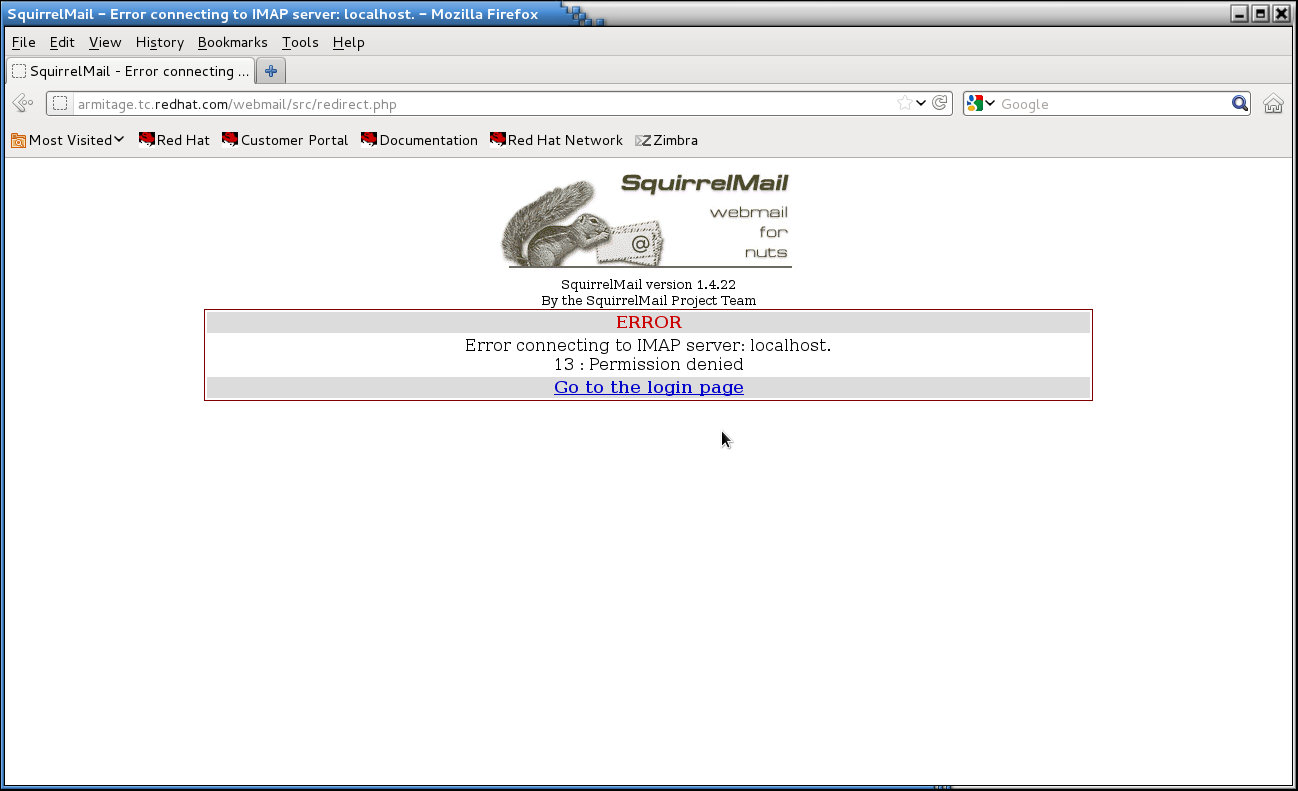Open the Red Hat bookmark
Image resolution: width=1298 pixels, height=791 pixels.
pyautogui.click(x=174, y=140)
